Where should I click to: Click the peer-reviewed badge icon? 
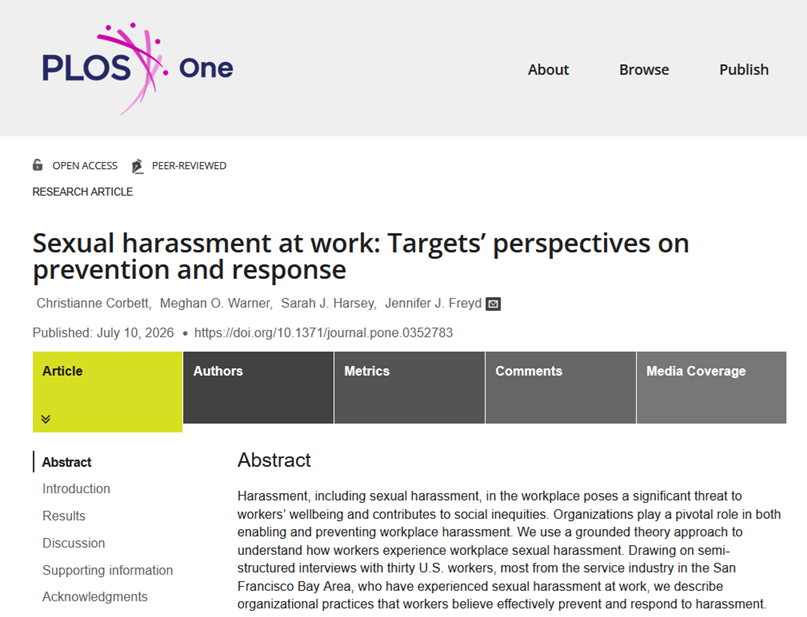137,166
